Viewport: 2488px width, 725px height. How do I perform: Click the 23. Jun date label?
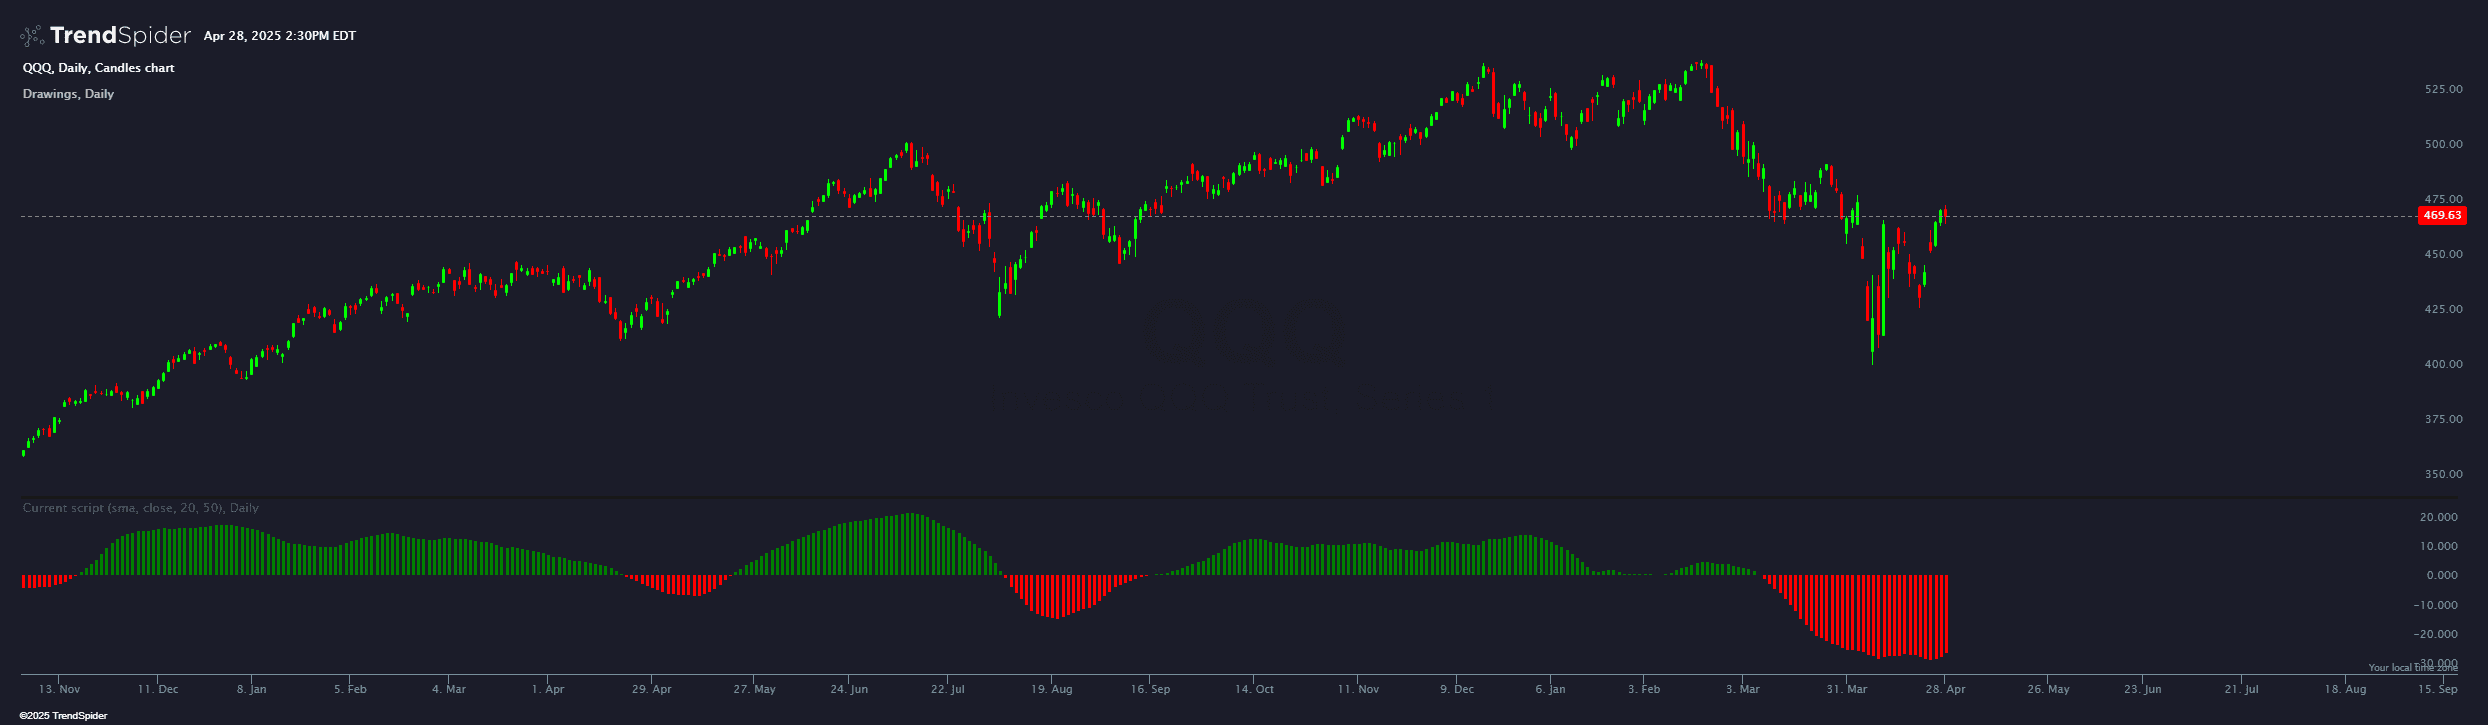tap(2143, 689)
